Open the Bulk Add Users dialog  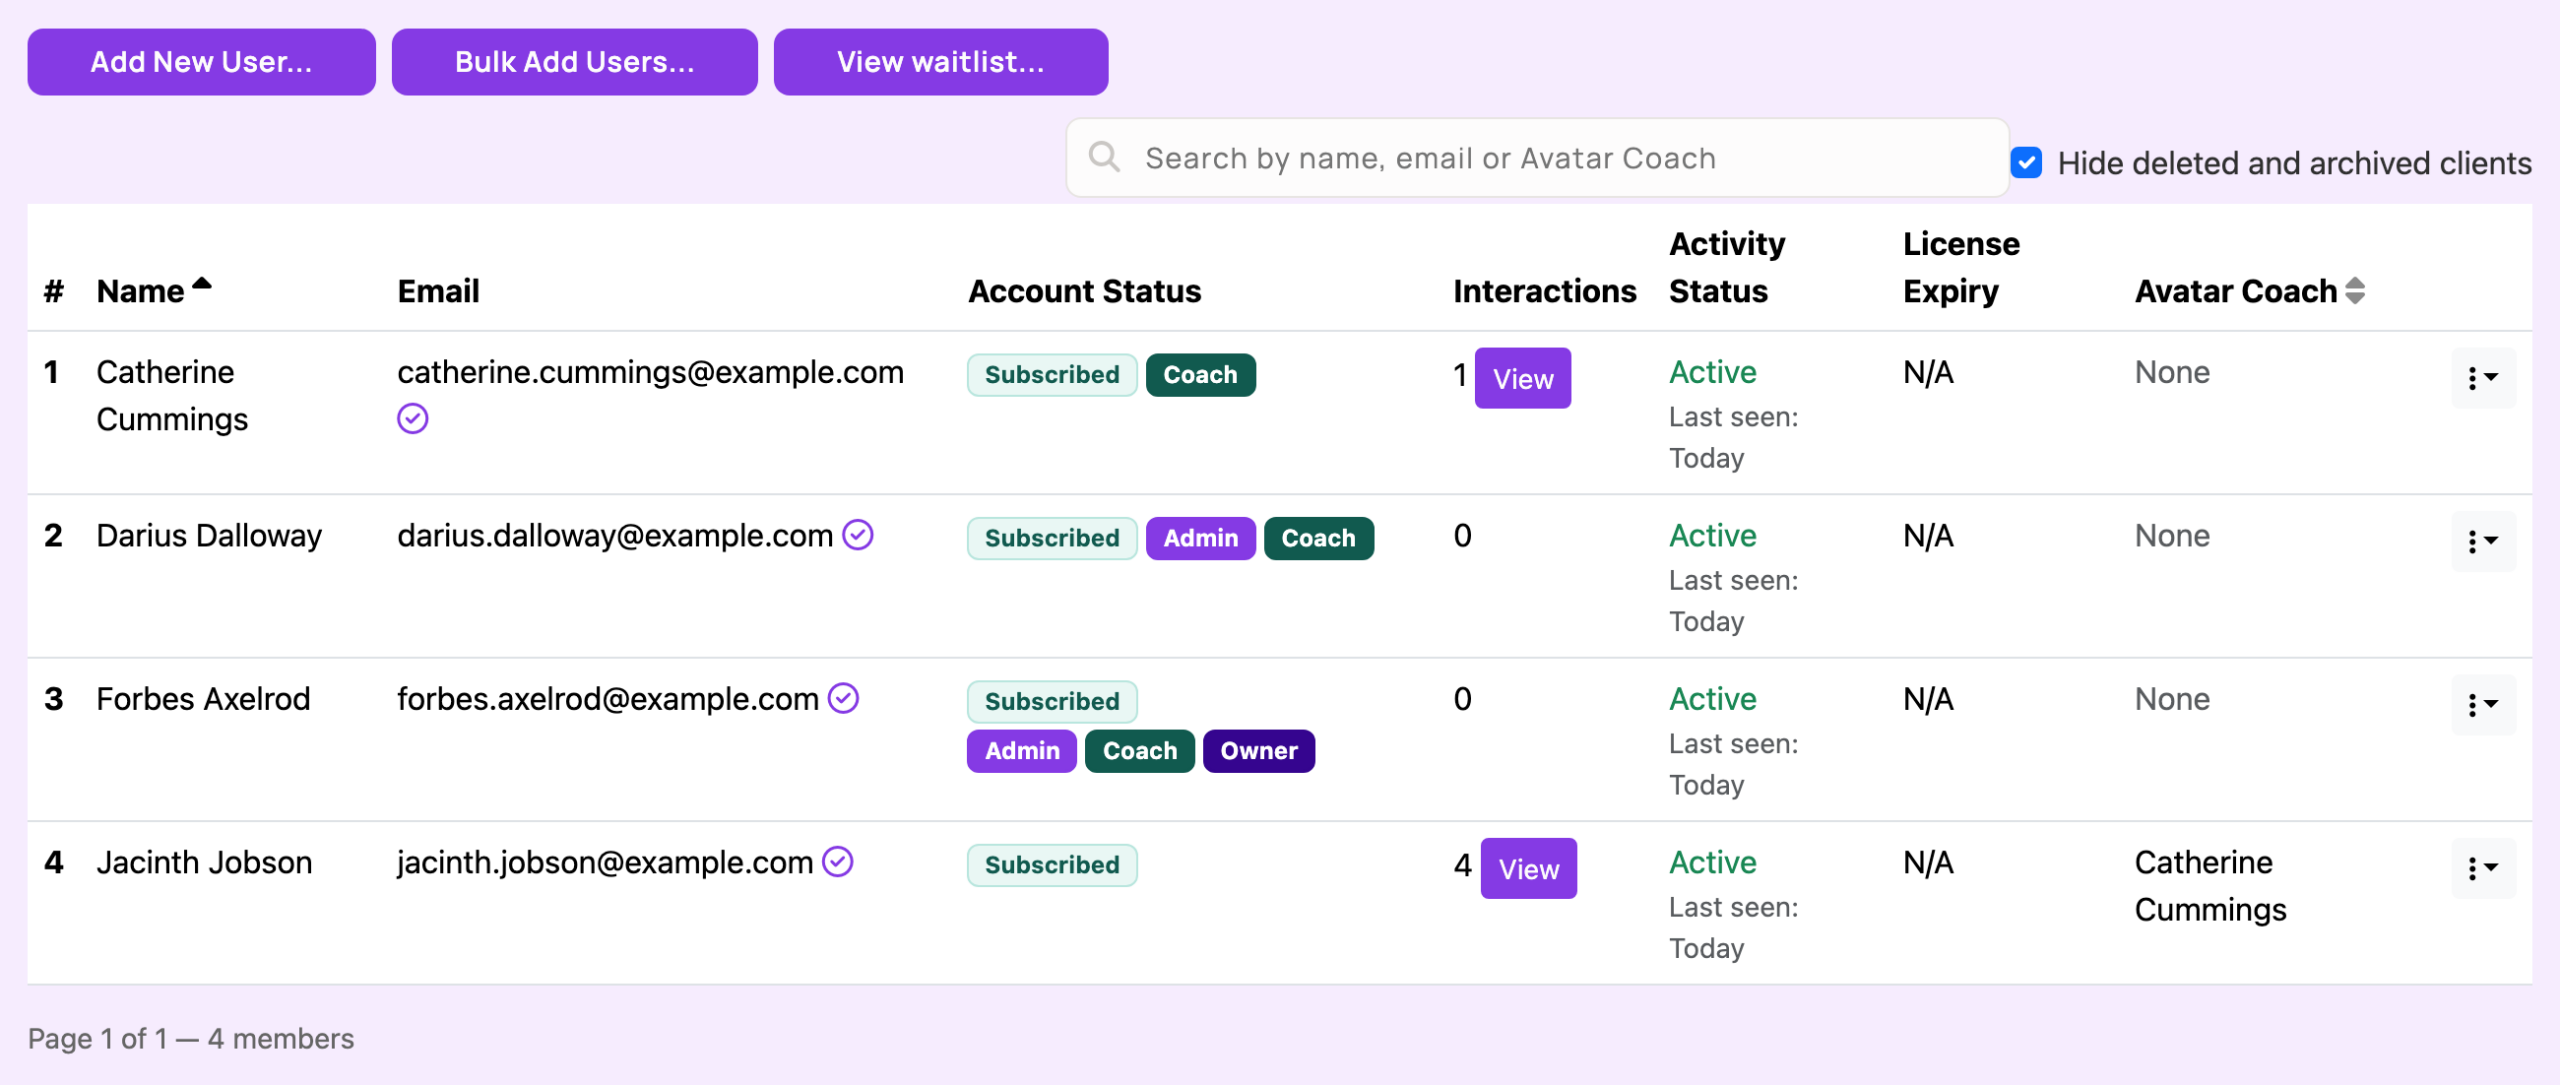[x=575, y=62]
